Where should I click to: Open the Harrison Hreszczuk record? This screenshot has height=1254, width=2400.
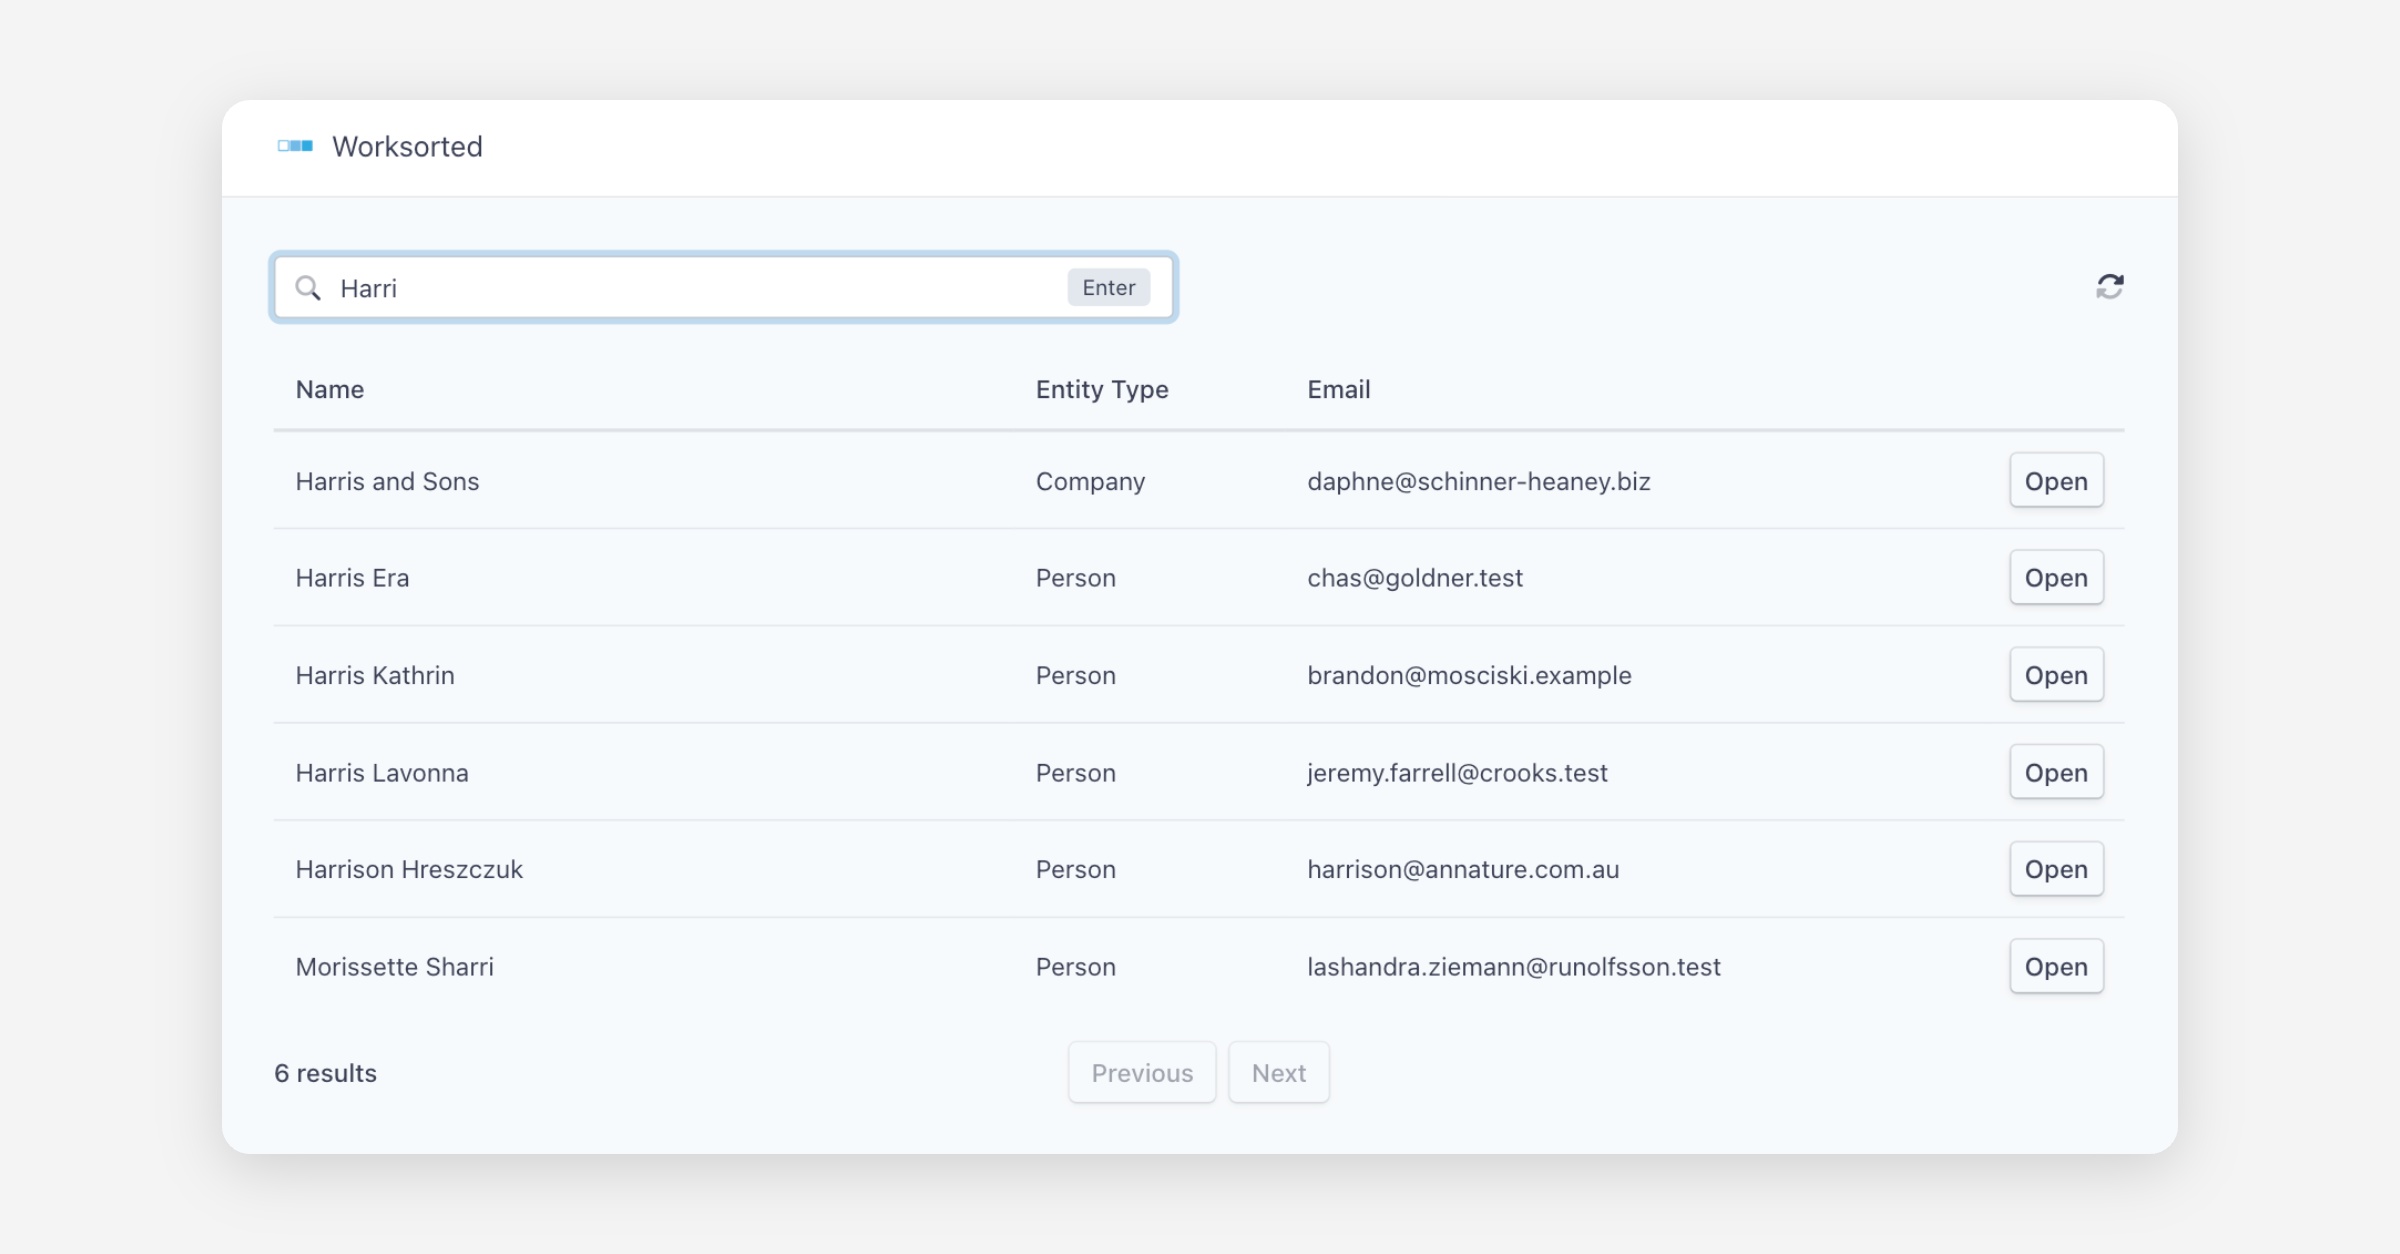point(2056,869)
